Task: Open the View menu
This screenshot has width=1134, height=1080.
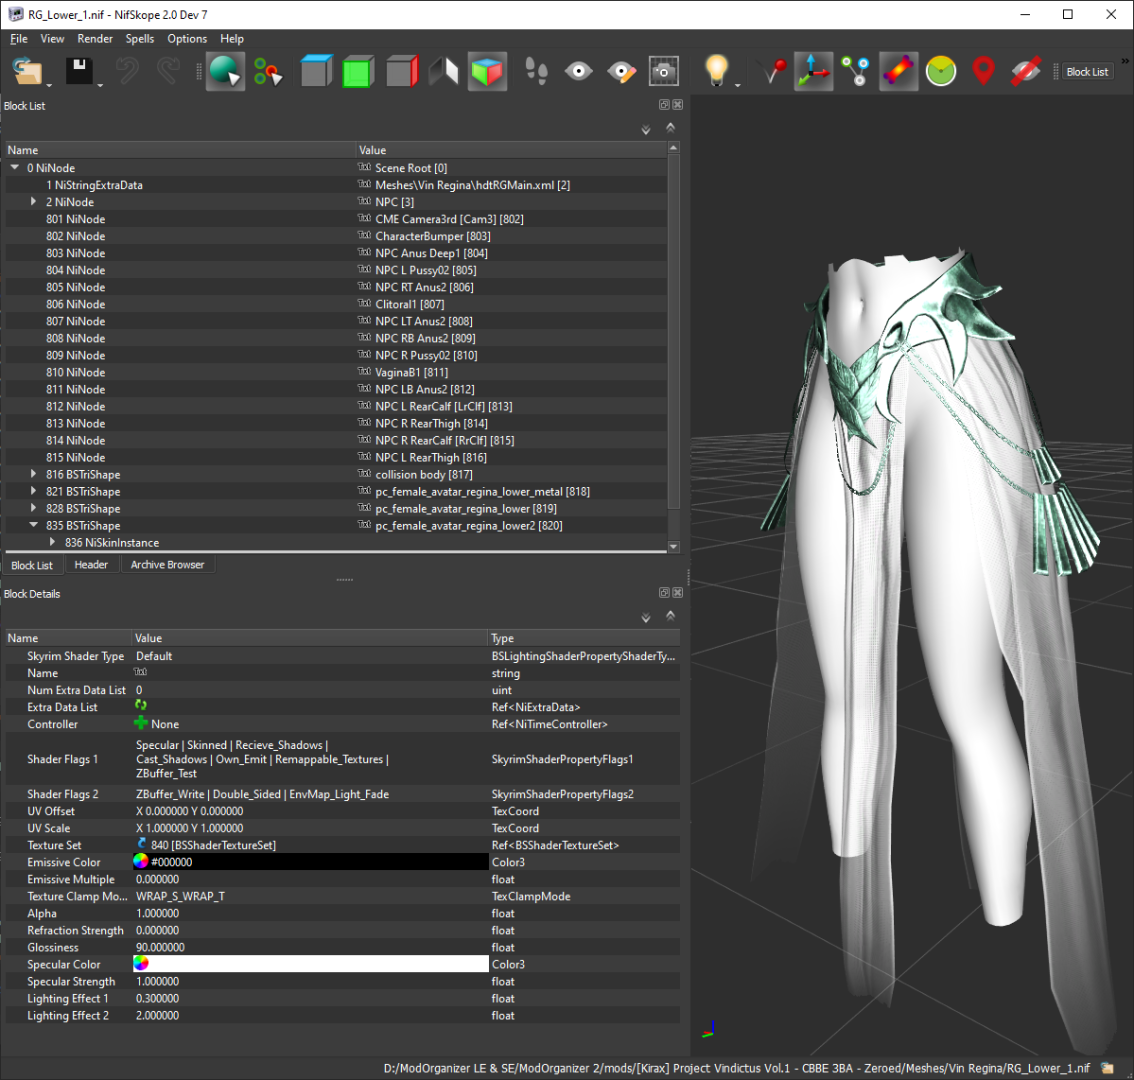Action: click(52, 39)
